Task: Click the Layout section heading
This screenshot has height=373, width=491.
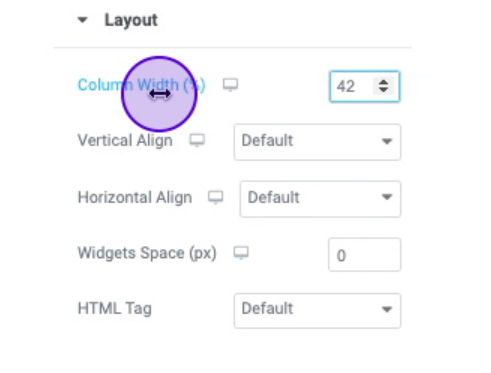Action: (x=131, y=20)
